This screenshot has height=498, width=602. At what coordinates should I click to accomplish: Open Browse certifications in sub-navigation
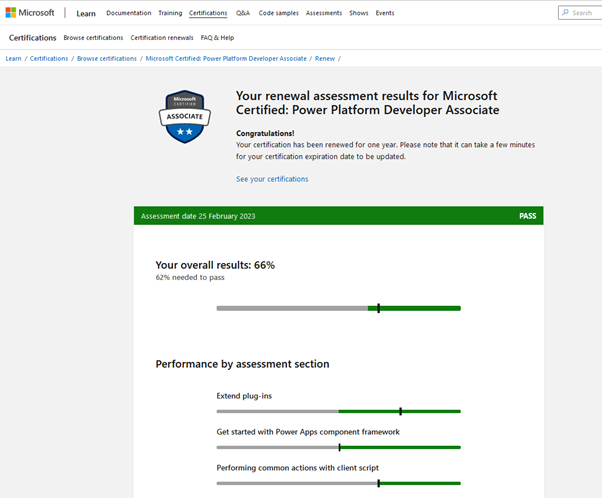tap(93, 38)
